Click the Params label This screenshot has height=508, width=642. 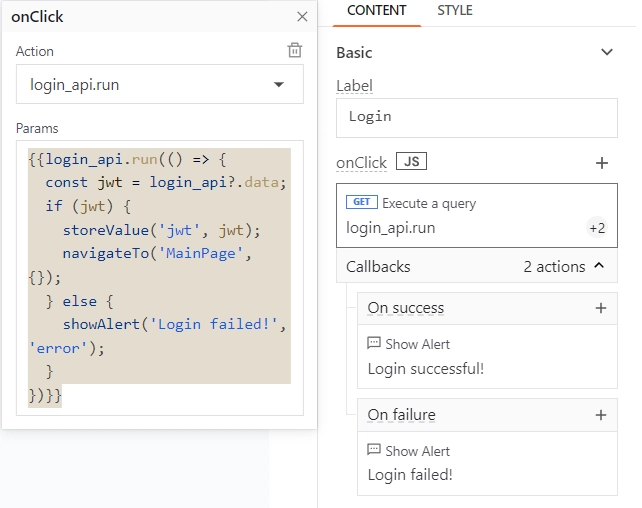(x=37, y=129)
